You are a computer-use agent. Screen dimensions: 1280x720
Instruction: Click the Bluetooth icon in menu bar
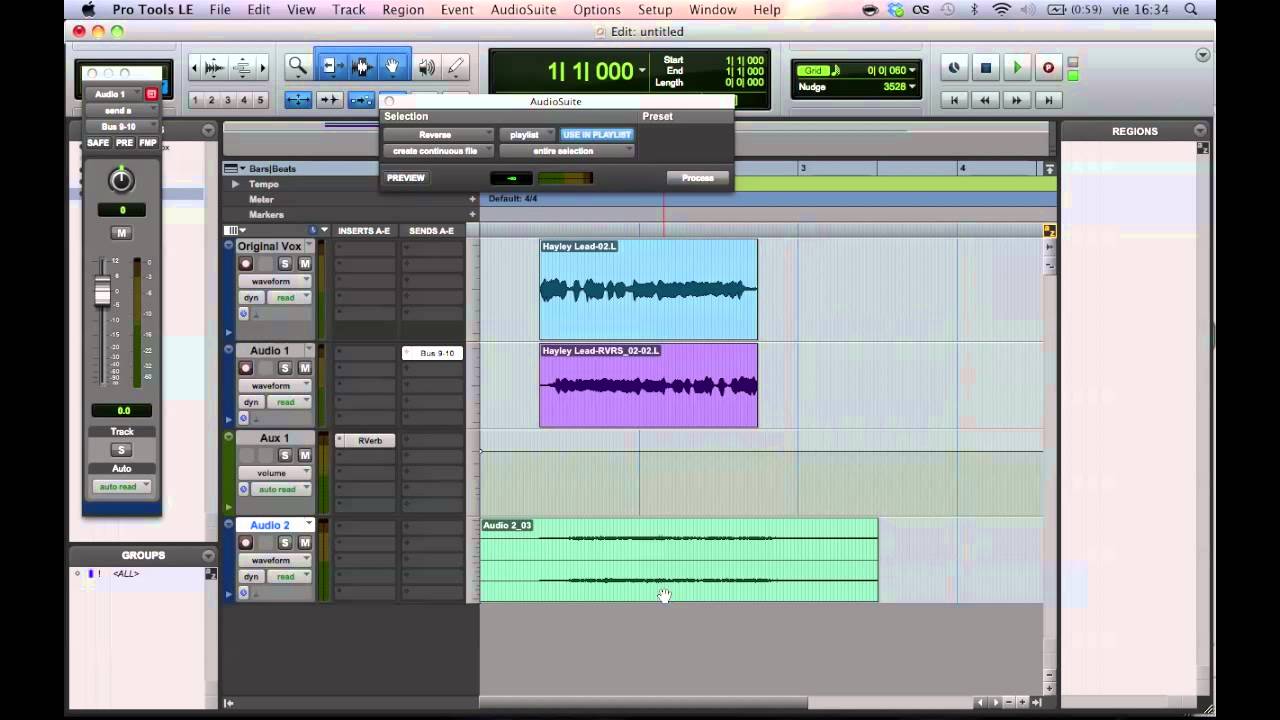coord(974,10)
